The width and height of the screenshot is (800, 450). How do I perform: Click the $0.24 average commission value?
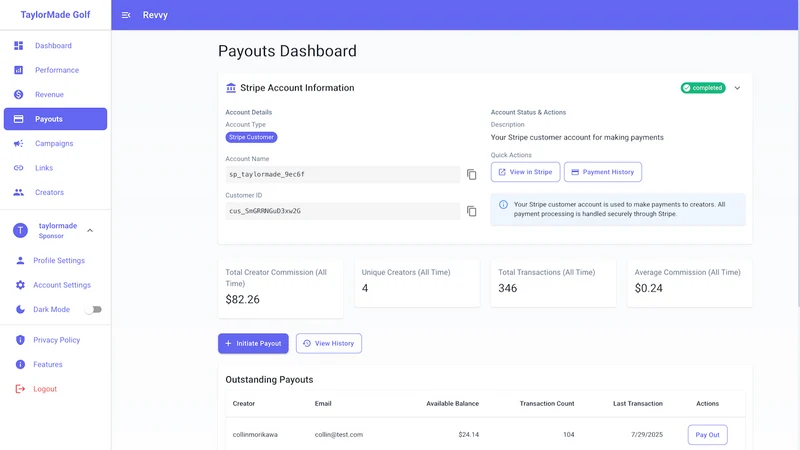point(648,288)
